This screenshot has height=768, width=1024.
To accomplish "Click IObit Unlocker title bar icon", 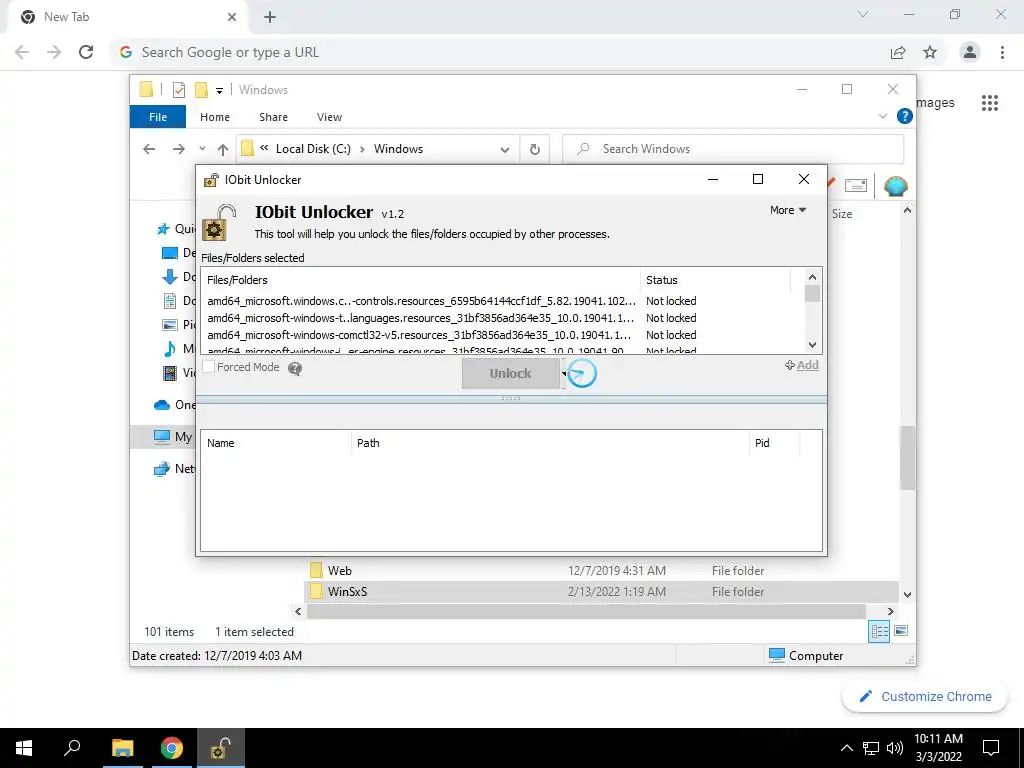I will tap(211, 180).
